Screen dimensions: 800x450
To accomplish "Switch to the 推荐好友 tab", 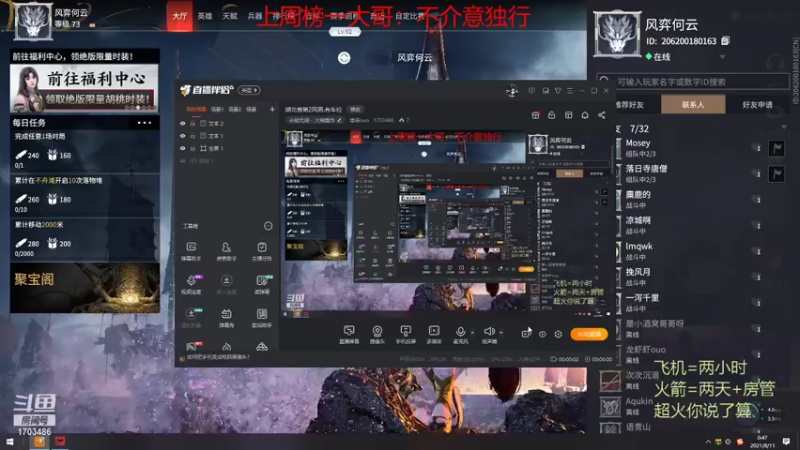I will pos(630,105).
